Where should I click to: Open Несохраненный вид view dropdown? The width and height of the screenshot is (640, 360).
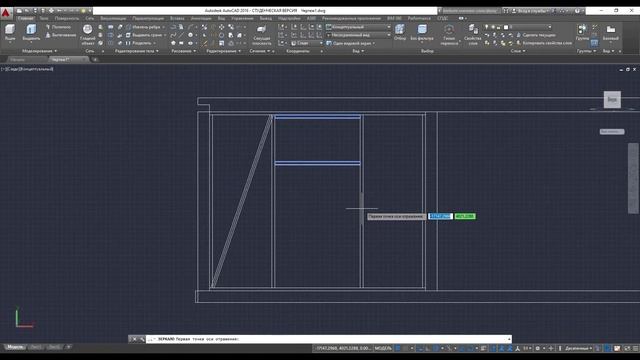pos(358,35)
